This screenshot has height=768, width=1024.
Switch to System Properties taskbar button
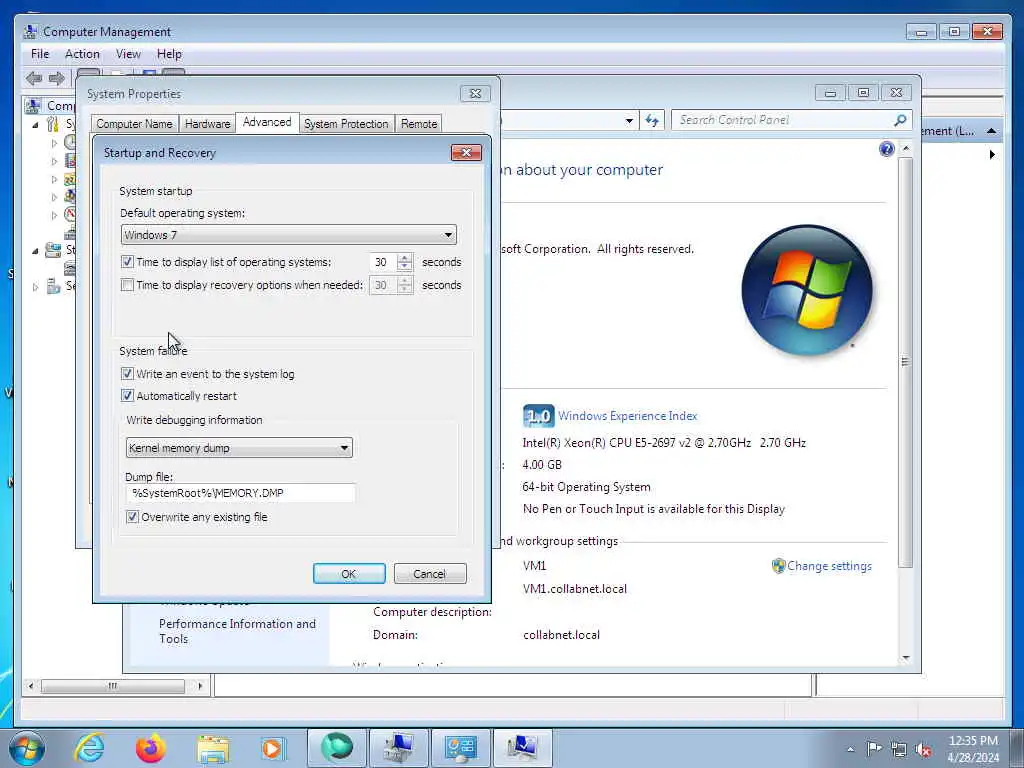[522, 748]
